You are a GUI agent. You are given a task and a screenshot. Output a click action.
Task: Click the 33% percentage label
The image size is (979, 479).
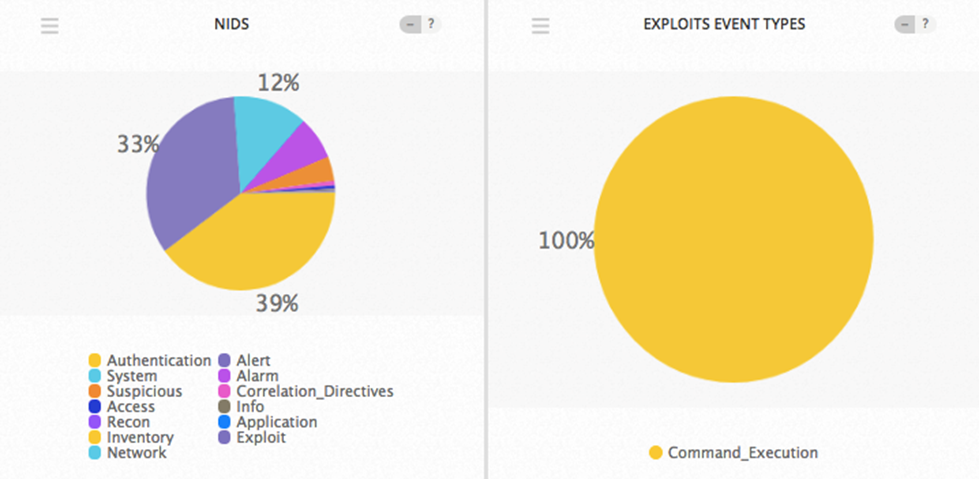[x=138, y=144]
